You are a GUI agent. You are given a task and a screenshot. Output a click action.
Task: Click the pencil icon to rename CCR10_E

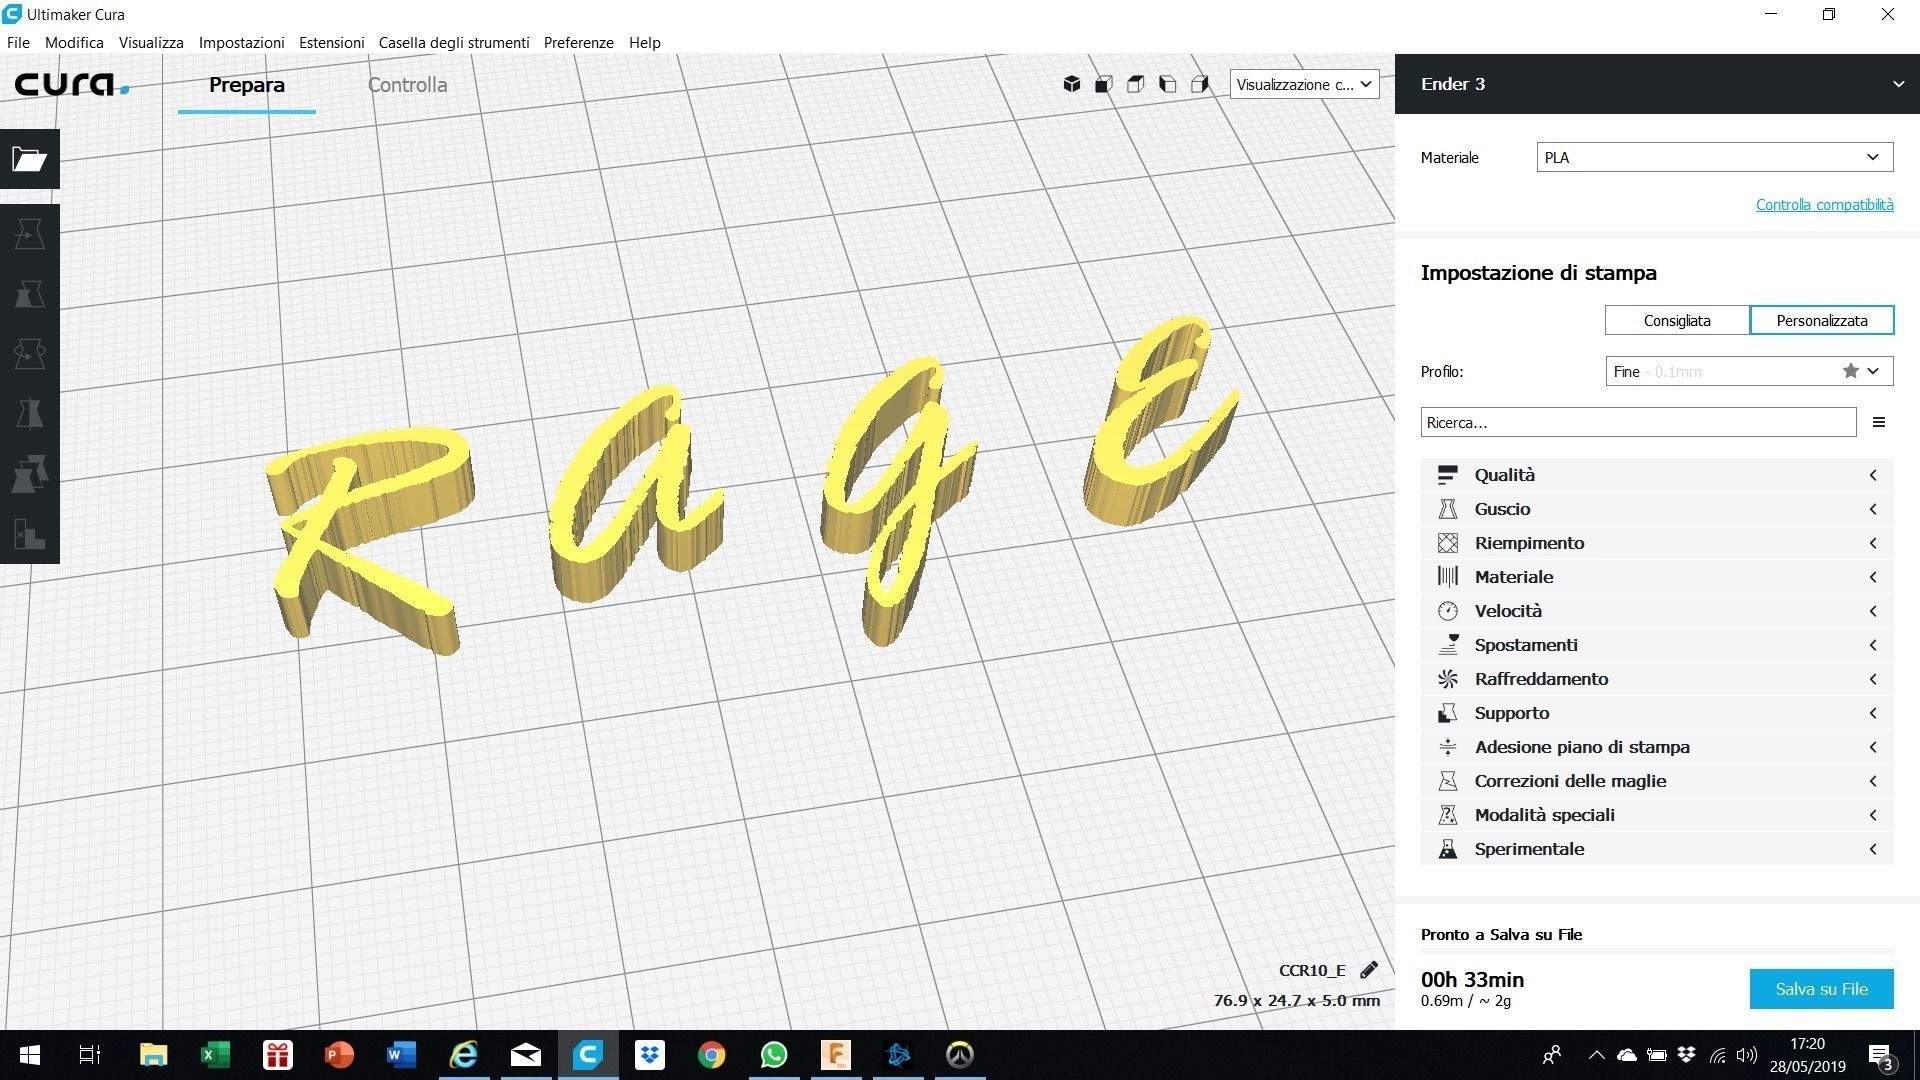pyautogui.click(x=1369, y=969)
